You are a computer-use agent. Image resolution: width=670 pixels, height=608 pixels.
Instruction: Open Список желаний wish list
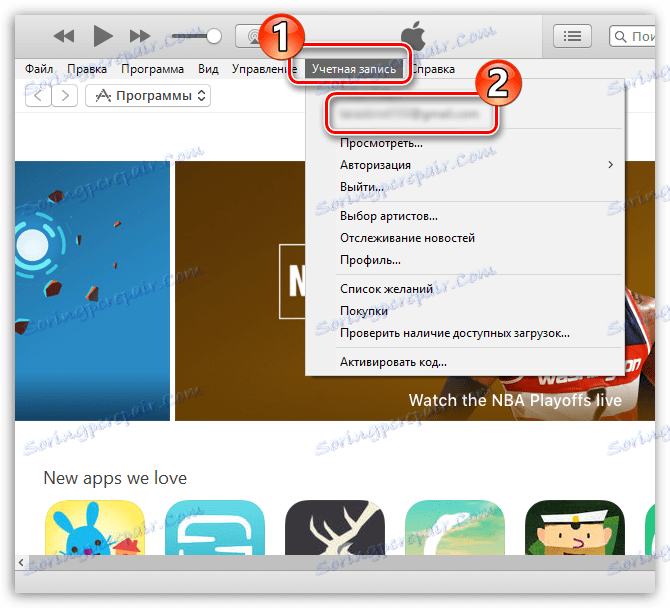[x=465, y=289]
